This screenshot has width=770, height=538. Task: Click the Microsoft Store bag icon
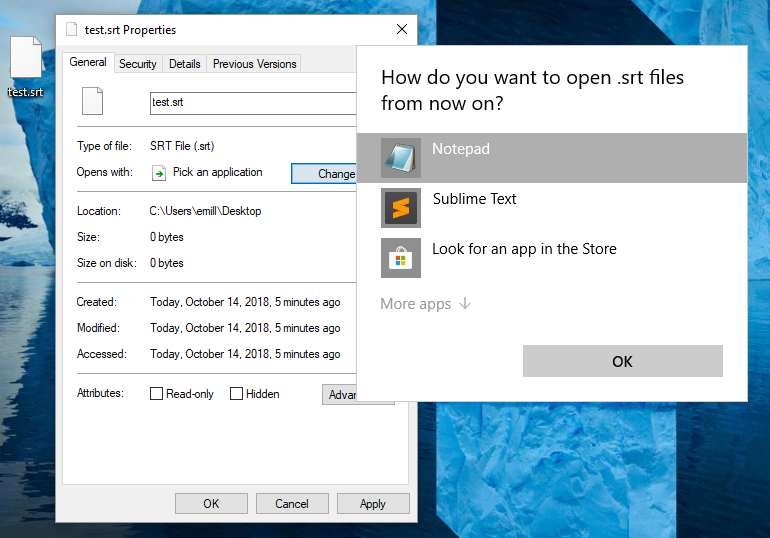401,258
